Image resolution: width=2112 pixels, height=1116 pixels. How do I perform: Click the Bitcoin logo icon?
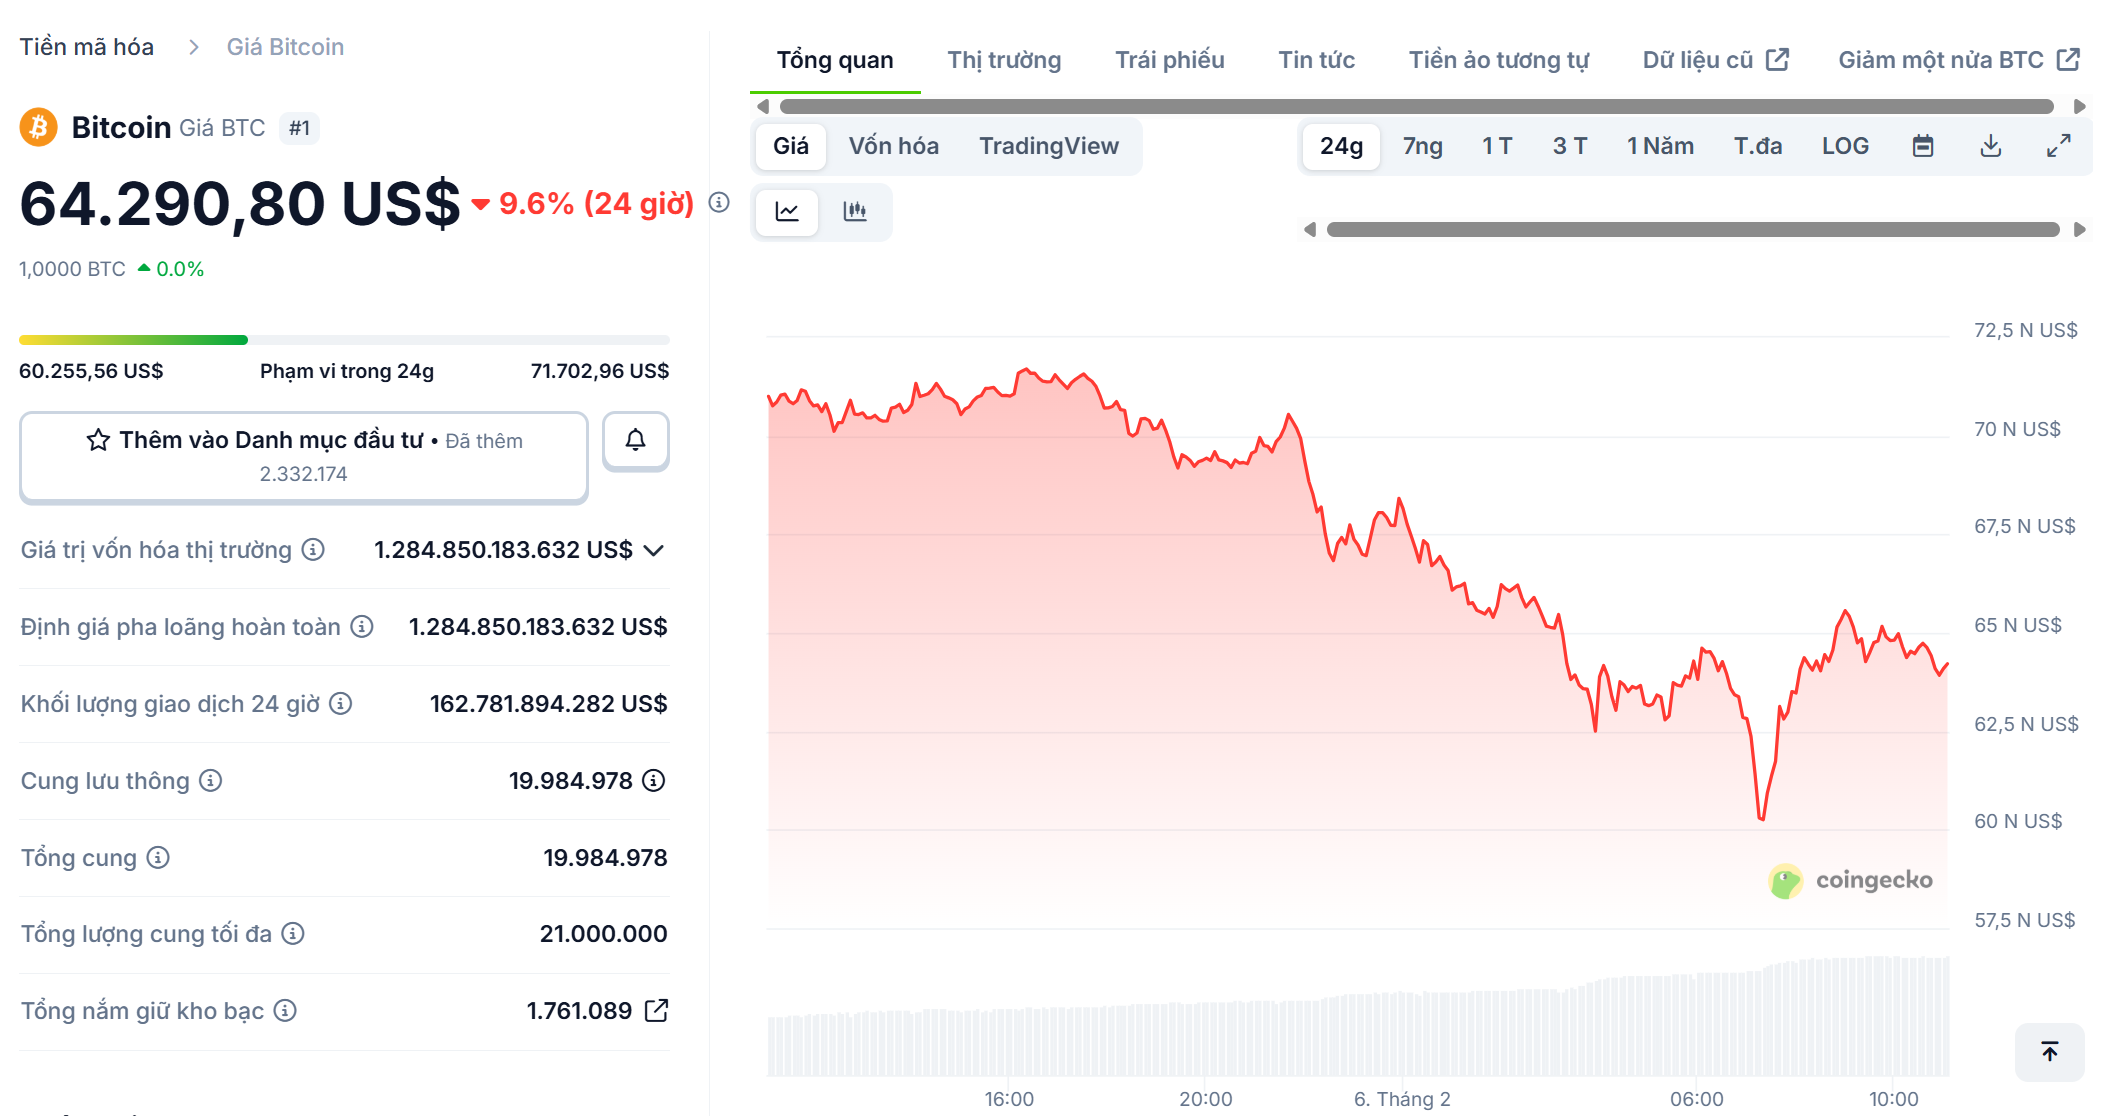point(38,127)
